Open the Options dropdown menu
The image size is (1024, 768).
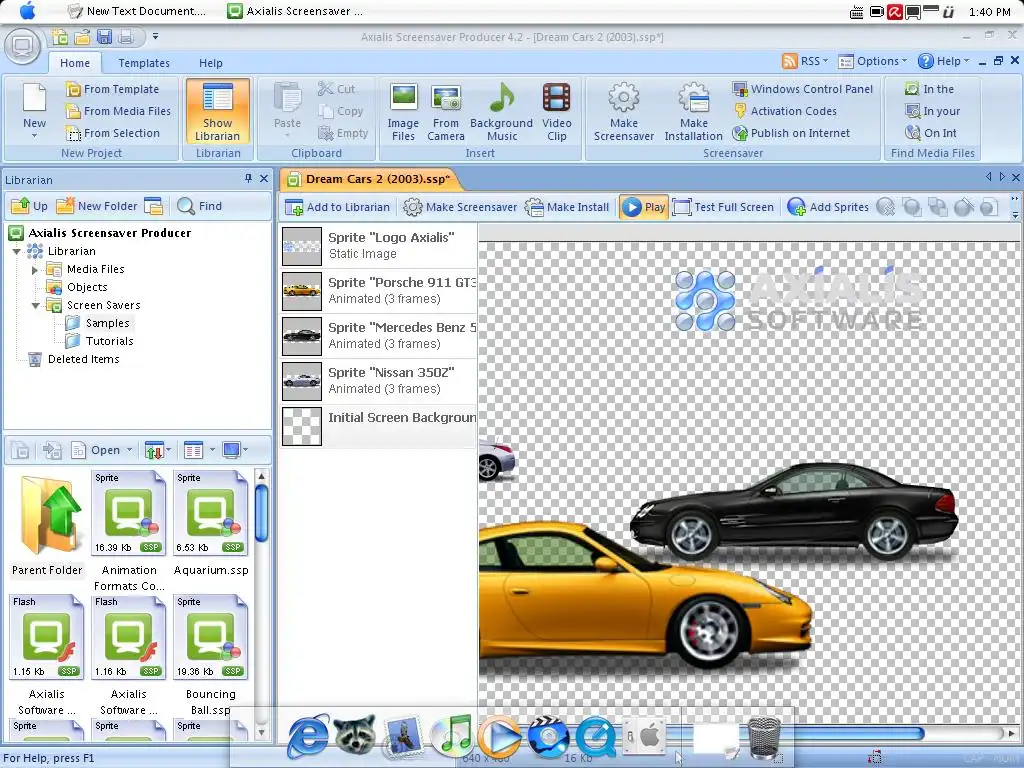pyautogui.click(x=872, y=61)
